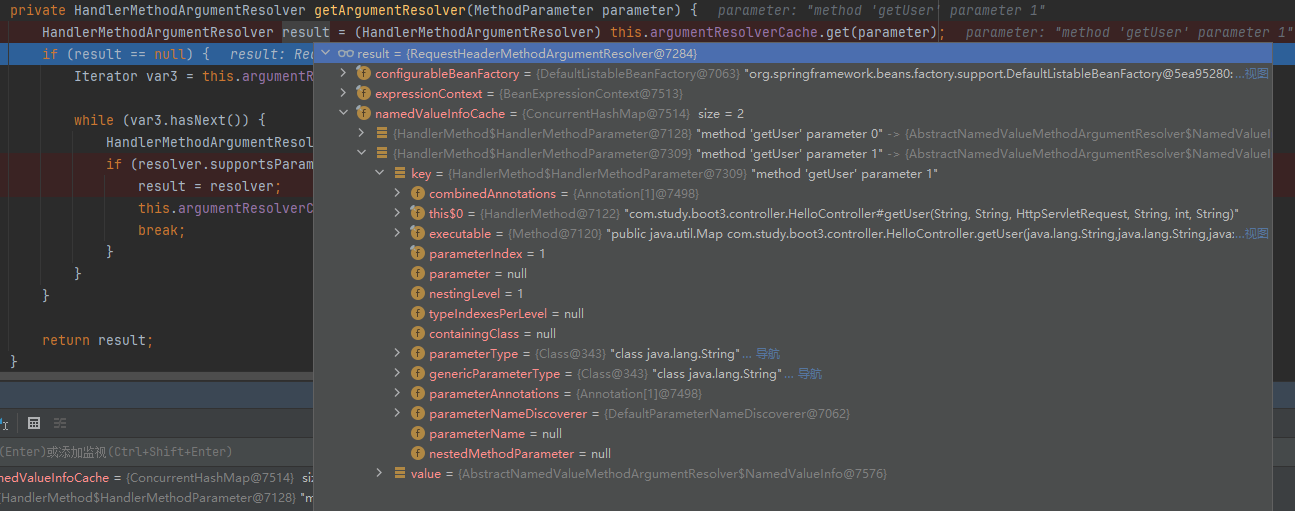1295x511 pixels.
Task: Click the field icon of combinedAnnotations
Action: [418, 193]
